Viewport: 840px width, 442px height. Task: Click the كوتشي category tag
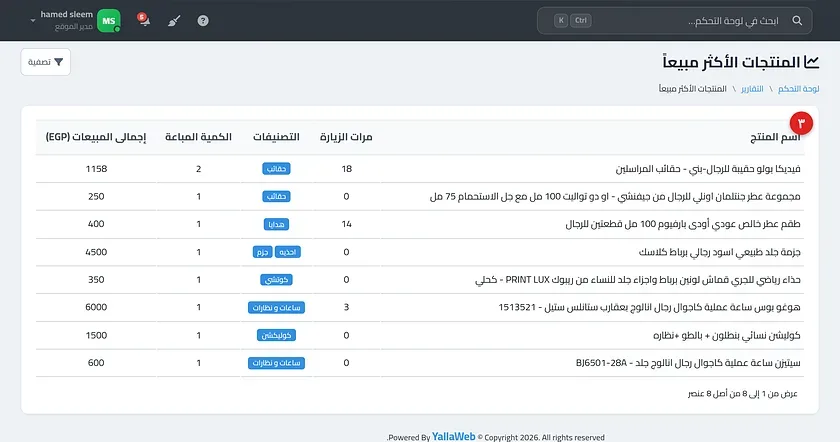[x=276, y=280]
